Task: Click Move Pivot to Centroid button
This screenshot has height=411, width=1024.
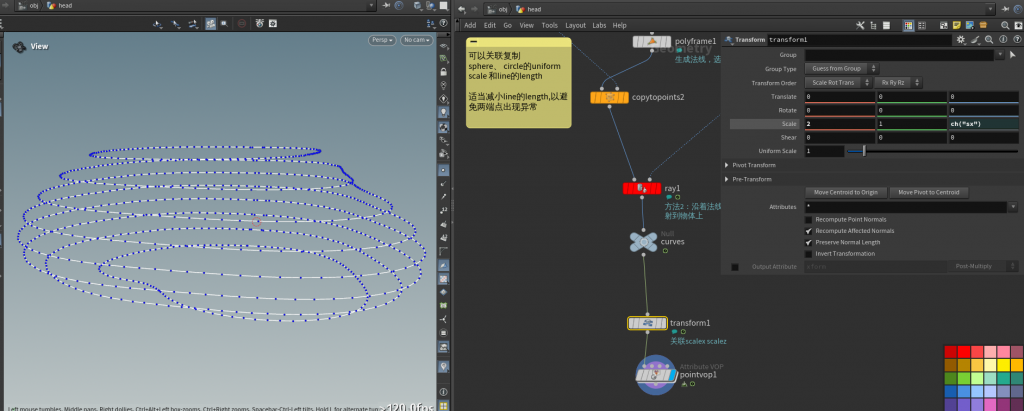Action: click(929, 192)
